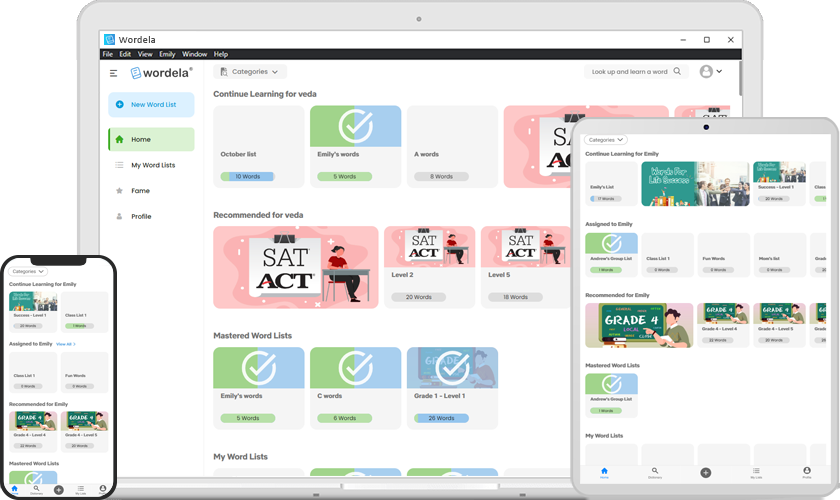Click the document icon in laptop Categories button
840x500 pixels.
pyautogui.click(x=224, y=72)
